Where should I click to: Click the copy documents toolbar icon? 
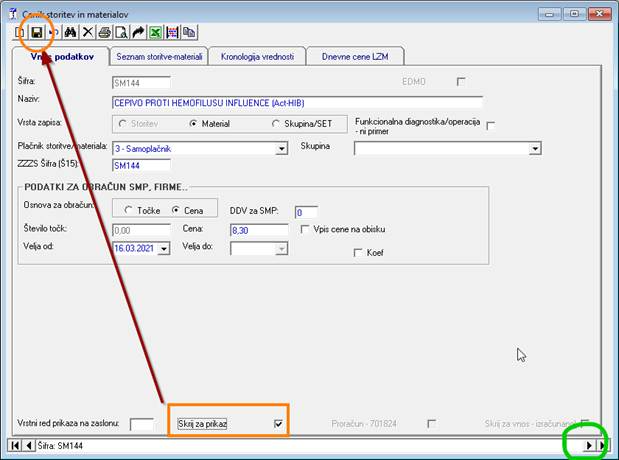point(189,33)
